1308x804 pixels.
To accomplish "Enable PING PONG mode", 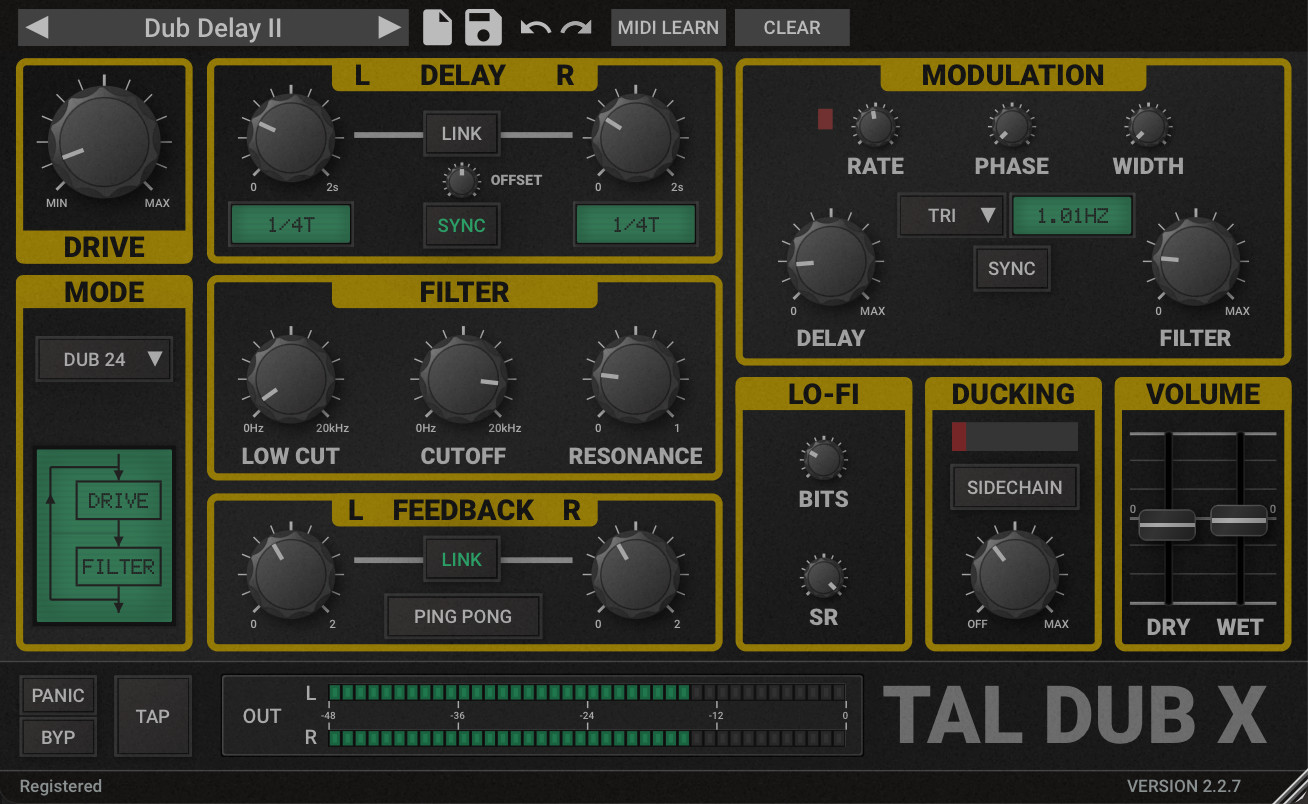I will pyautogui.click(x=463, y=616).
